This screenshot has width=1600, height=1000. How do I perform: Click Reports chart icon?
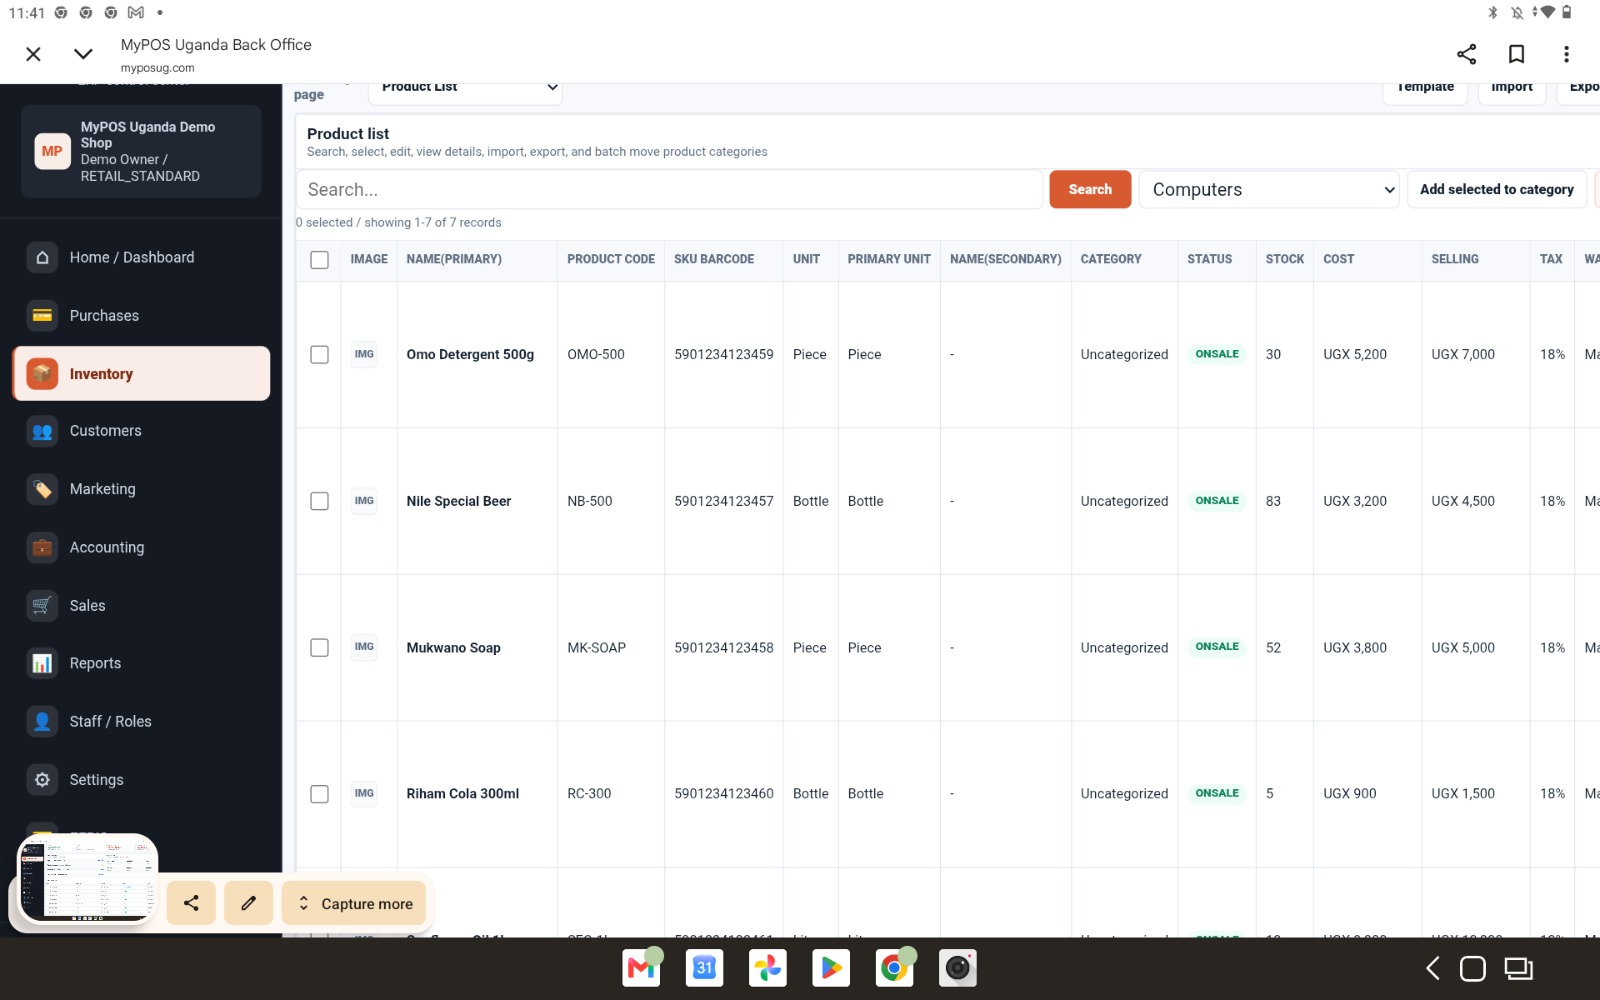pyautogui.click(x=42, y=663)
